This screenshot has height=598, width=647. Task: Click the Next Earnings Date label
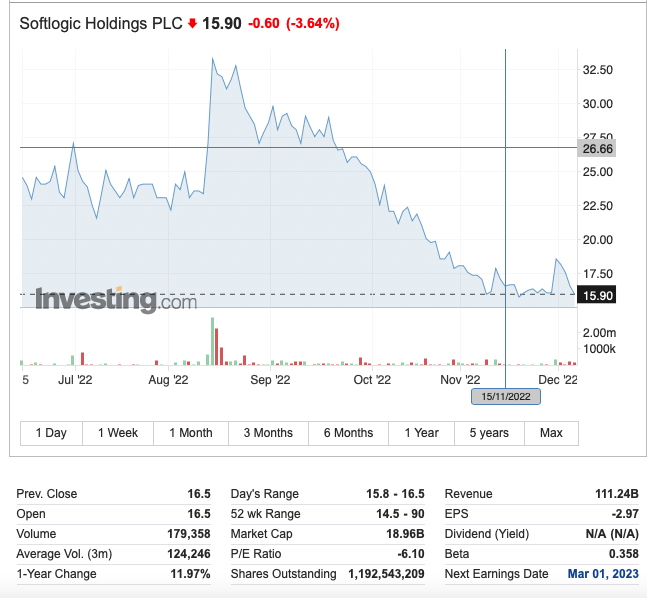coord(496,574)
